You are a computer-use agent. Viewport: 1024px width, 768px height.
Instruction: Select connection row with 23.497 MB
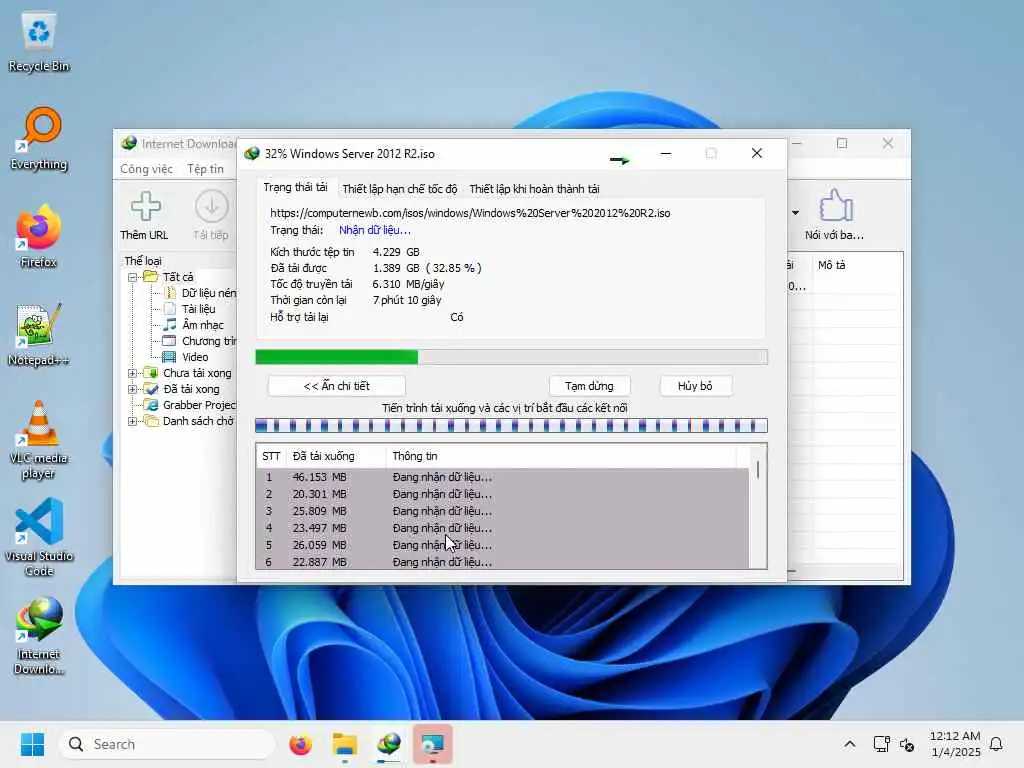(502, 528)
